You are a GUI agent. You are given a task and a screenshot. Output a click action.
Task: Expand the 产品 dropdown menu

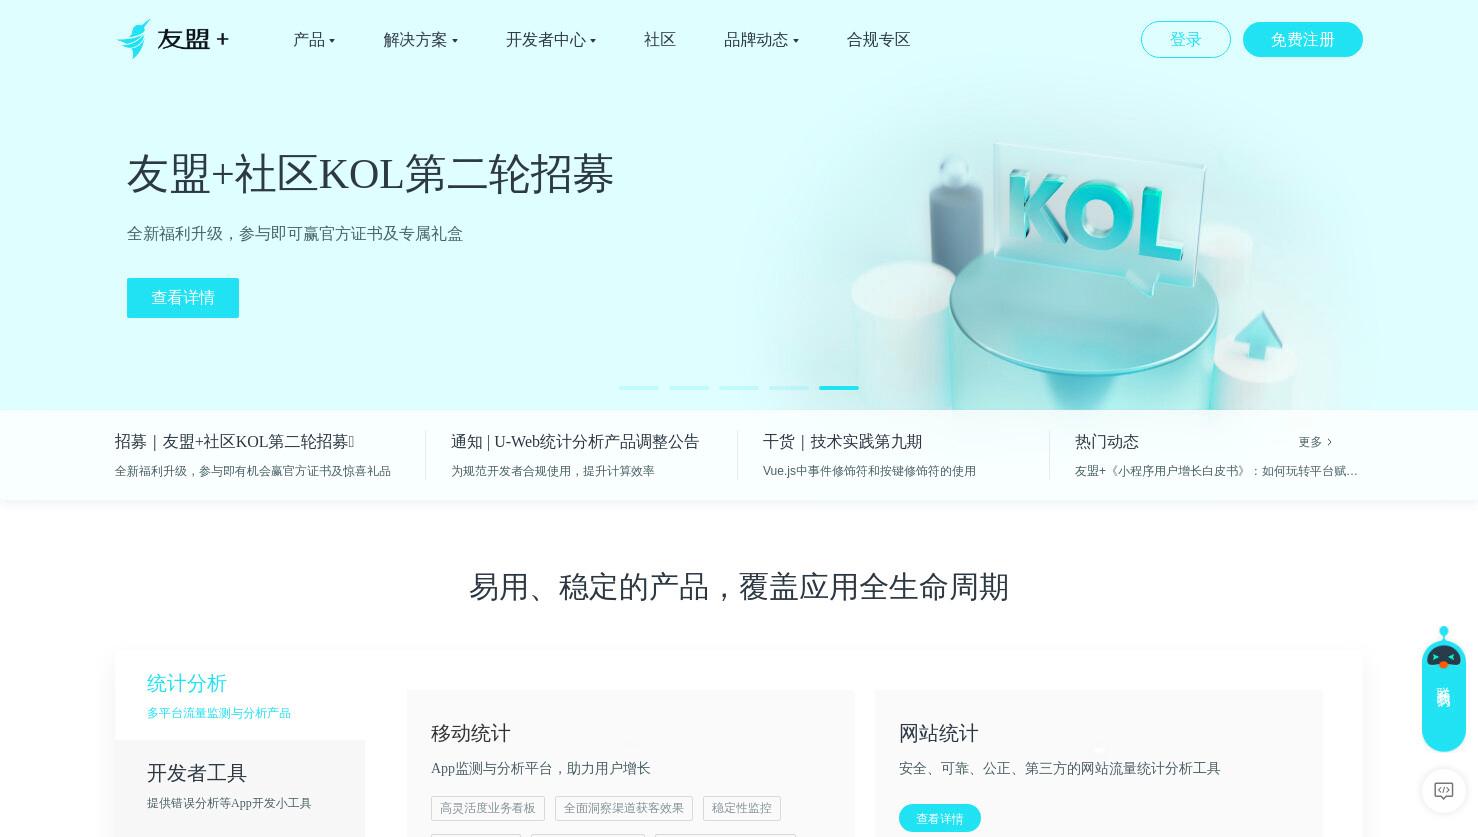314,40
